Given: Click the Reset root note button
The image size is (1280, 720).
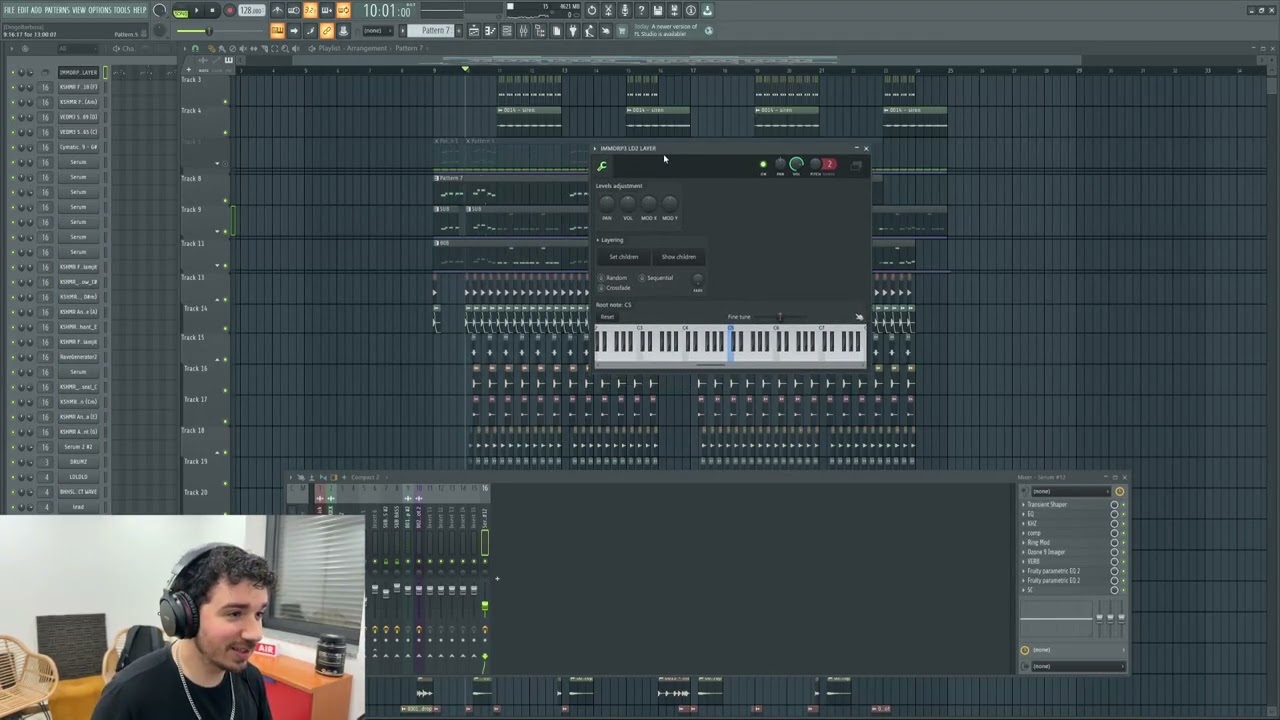Looking at the screenshot, I should coord(607,317).
